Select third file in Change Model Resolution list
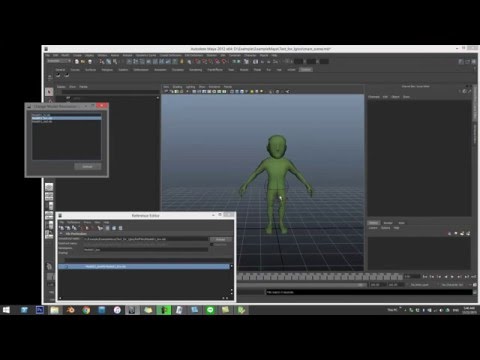 pos(66,122)
